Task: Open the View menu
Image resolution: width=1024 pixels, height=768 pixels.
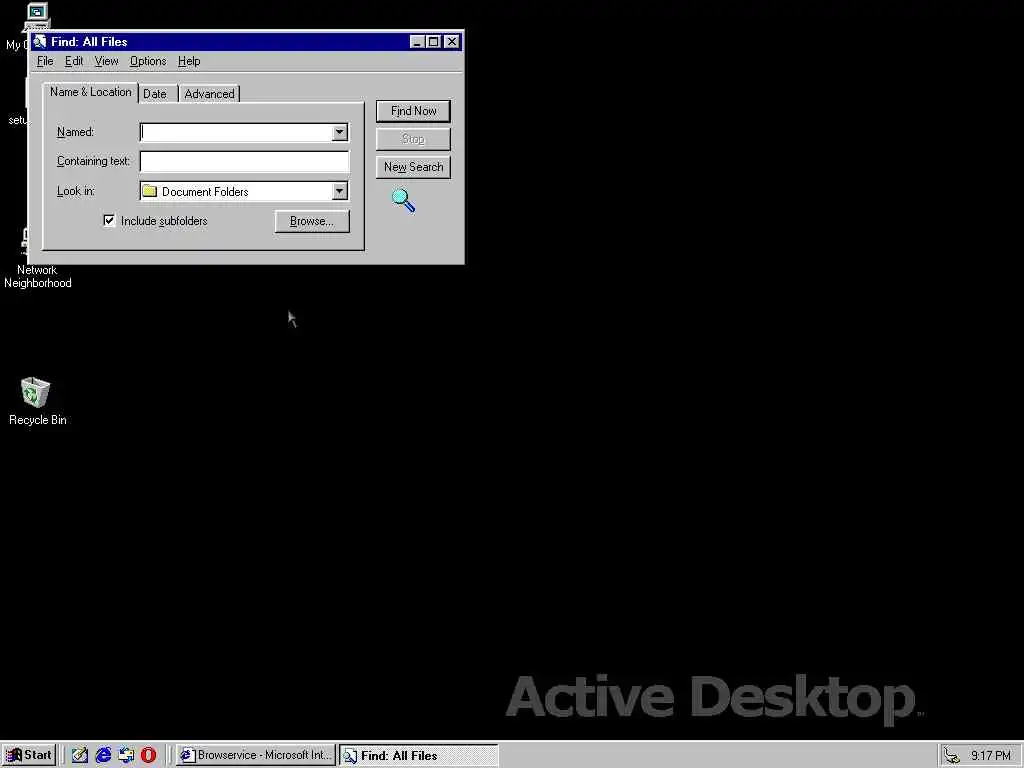Action: click(x=106, y=61)
